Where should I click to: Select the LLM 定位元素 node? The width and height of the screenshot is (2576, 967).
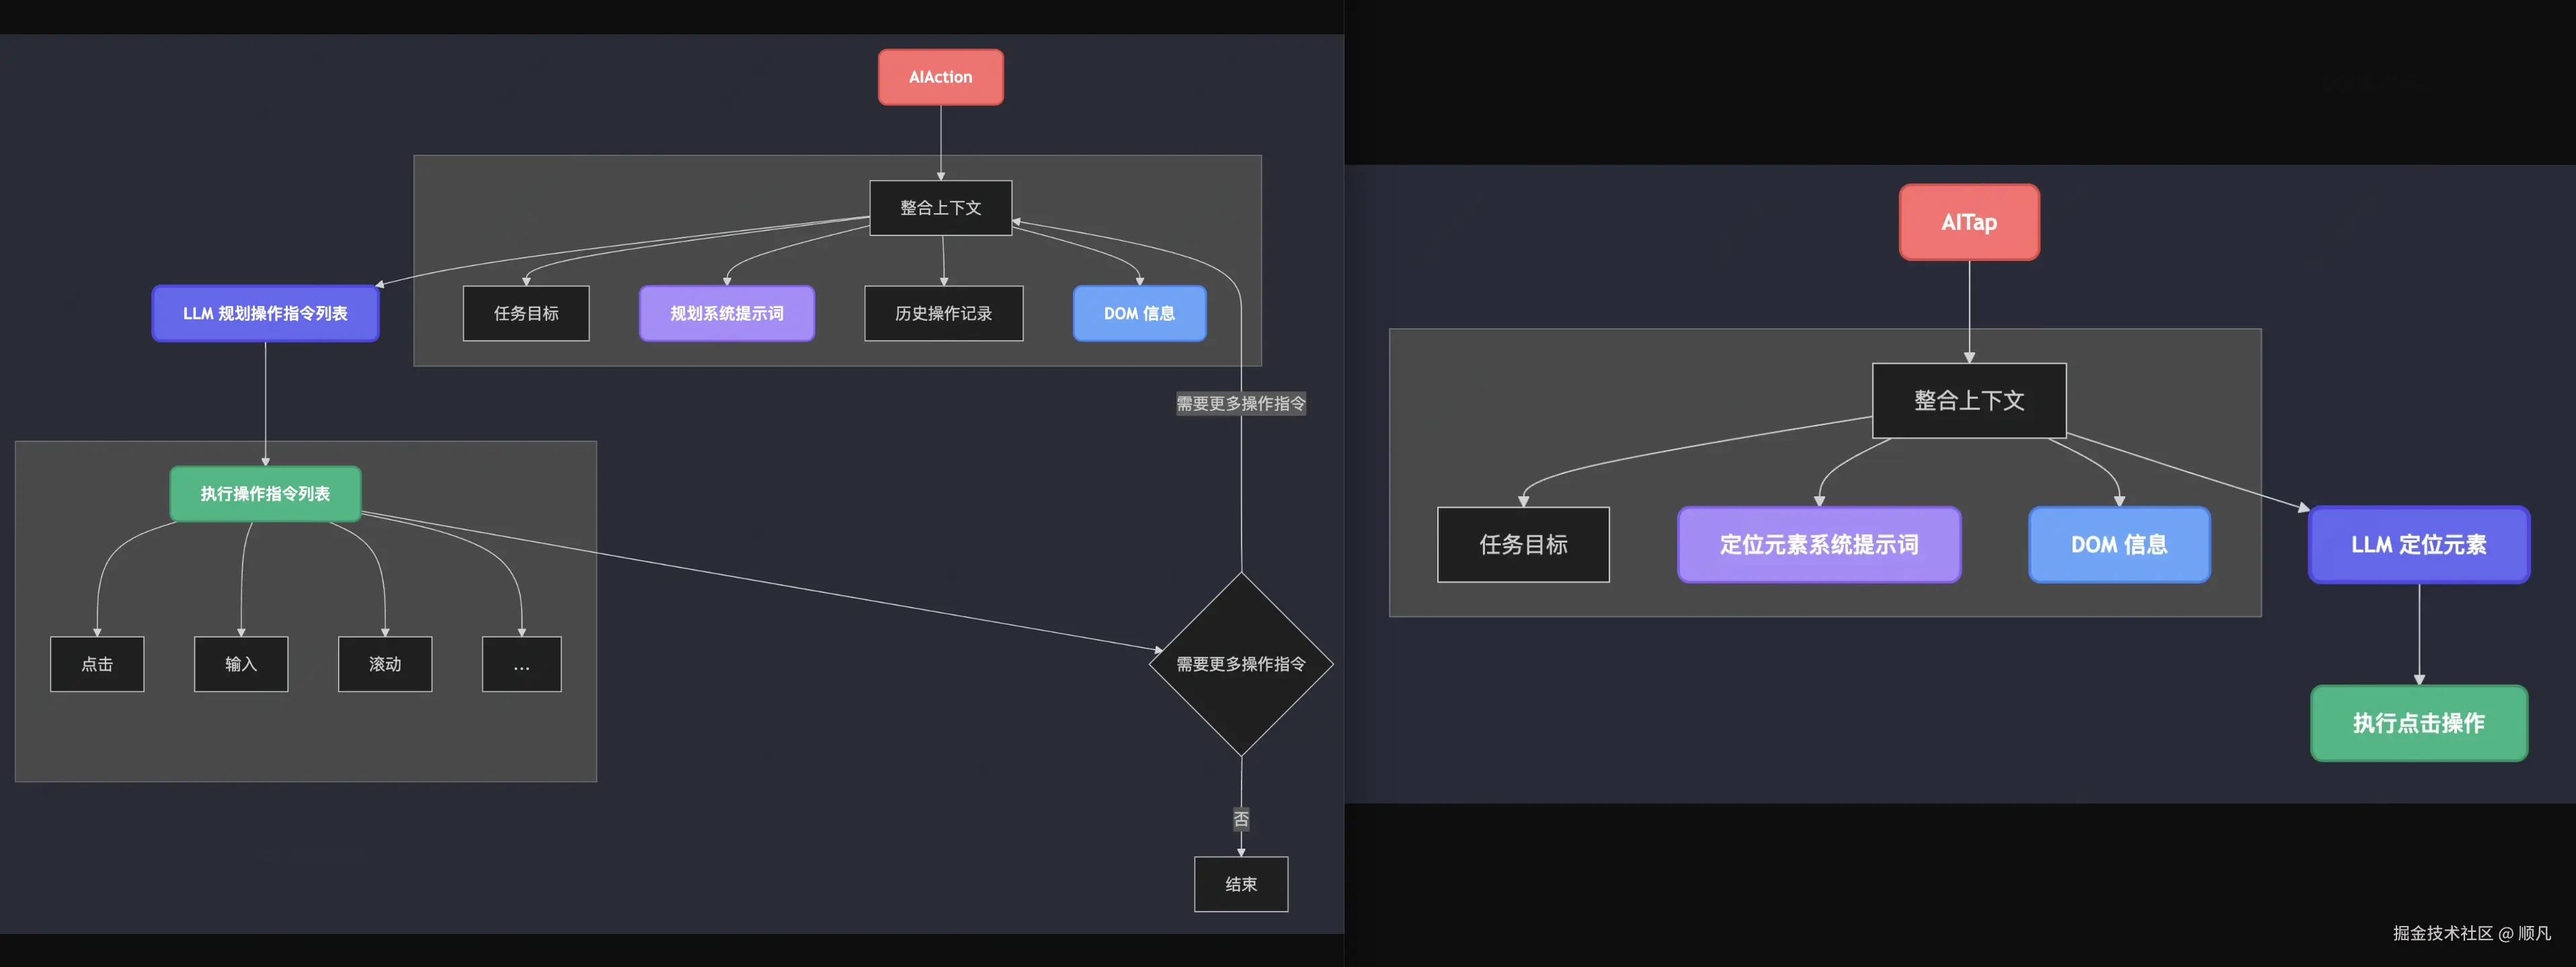2418,544
